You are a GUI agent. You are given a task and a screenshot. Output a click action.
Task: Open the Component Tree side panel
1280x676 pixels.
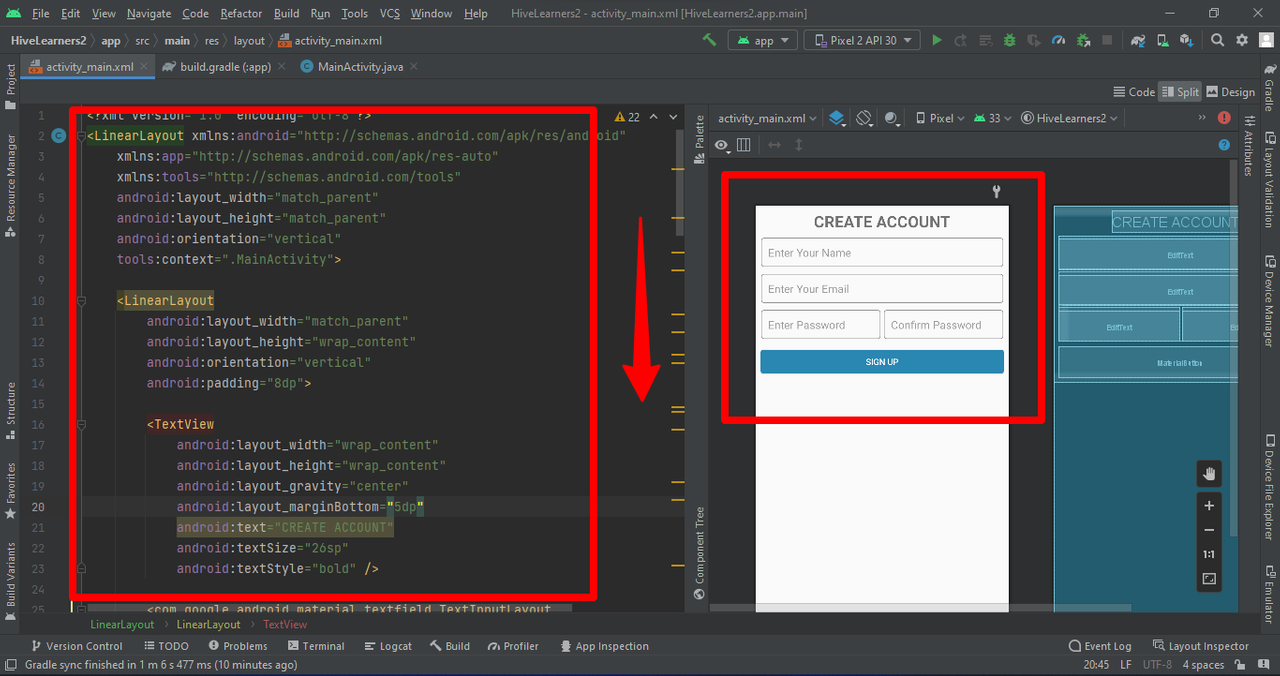[699, 554]
